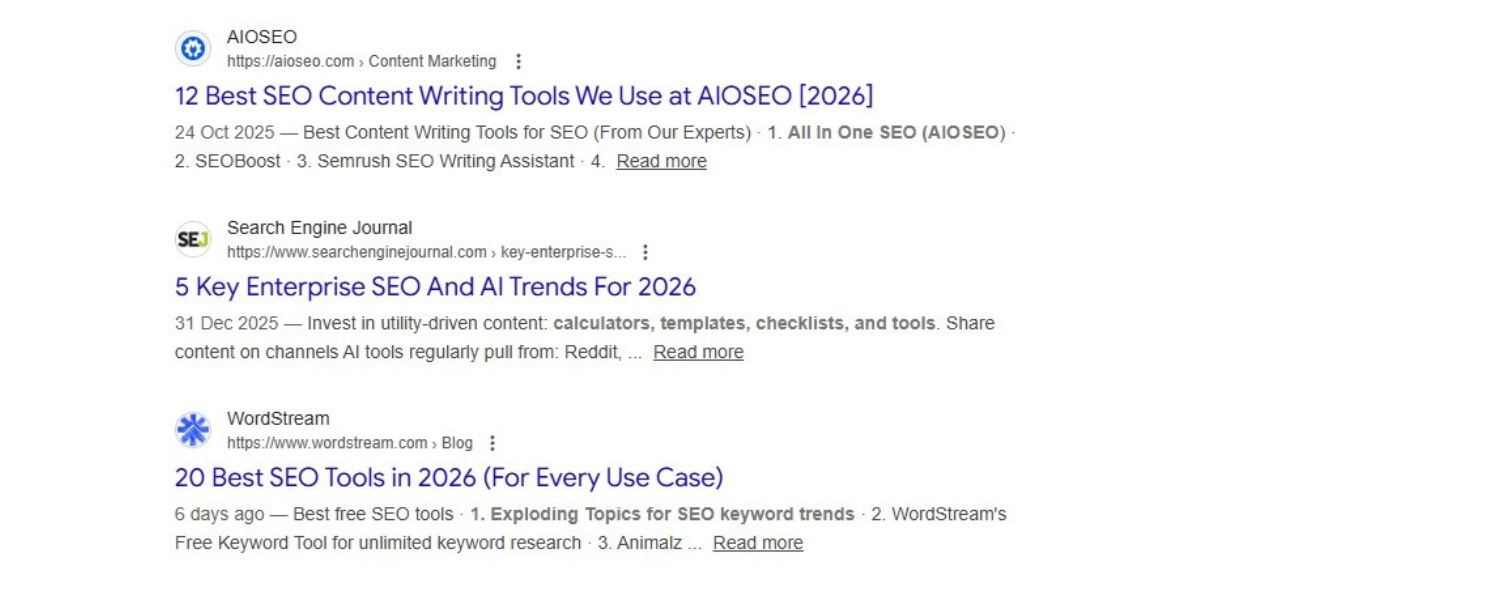Open three-dot menu beside aioseo.com URL

click(518, 61)
